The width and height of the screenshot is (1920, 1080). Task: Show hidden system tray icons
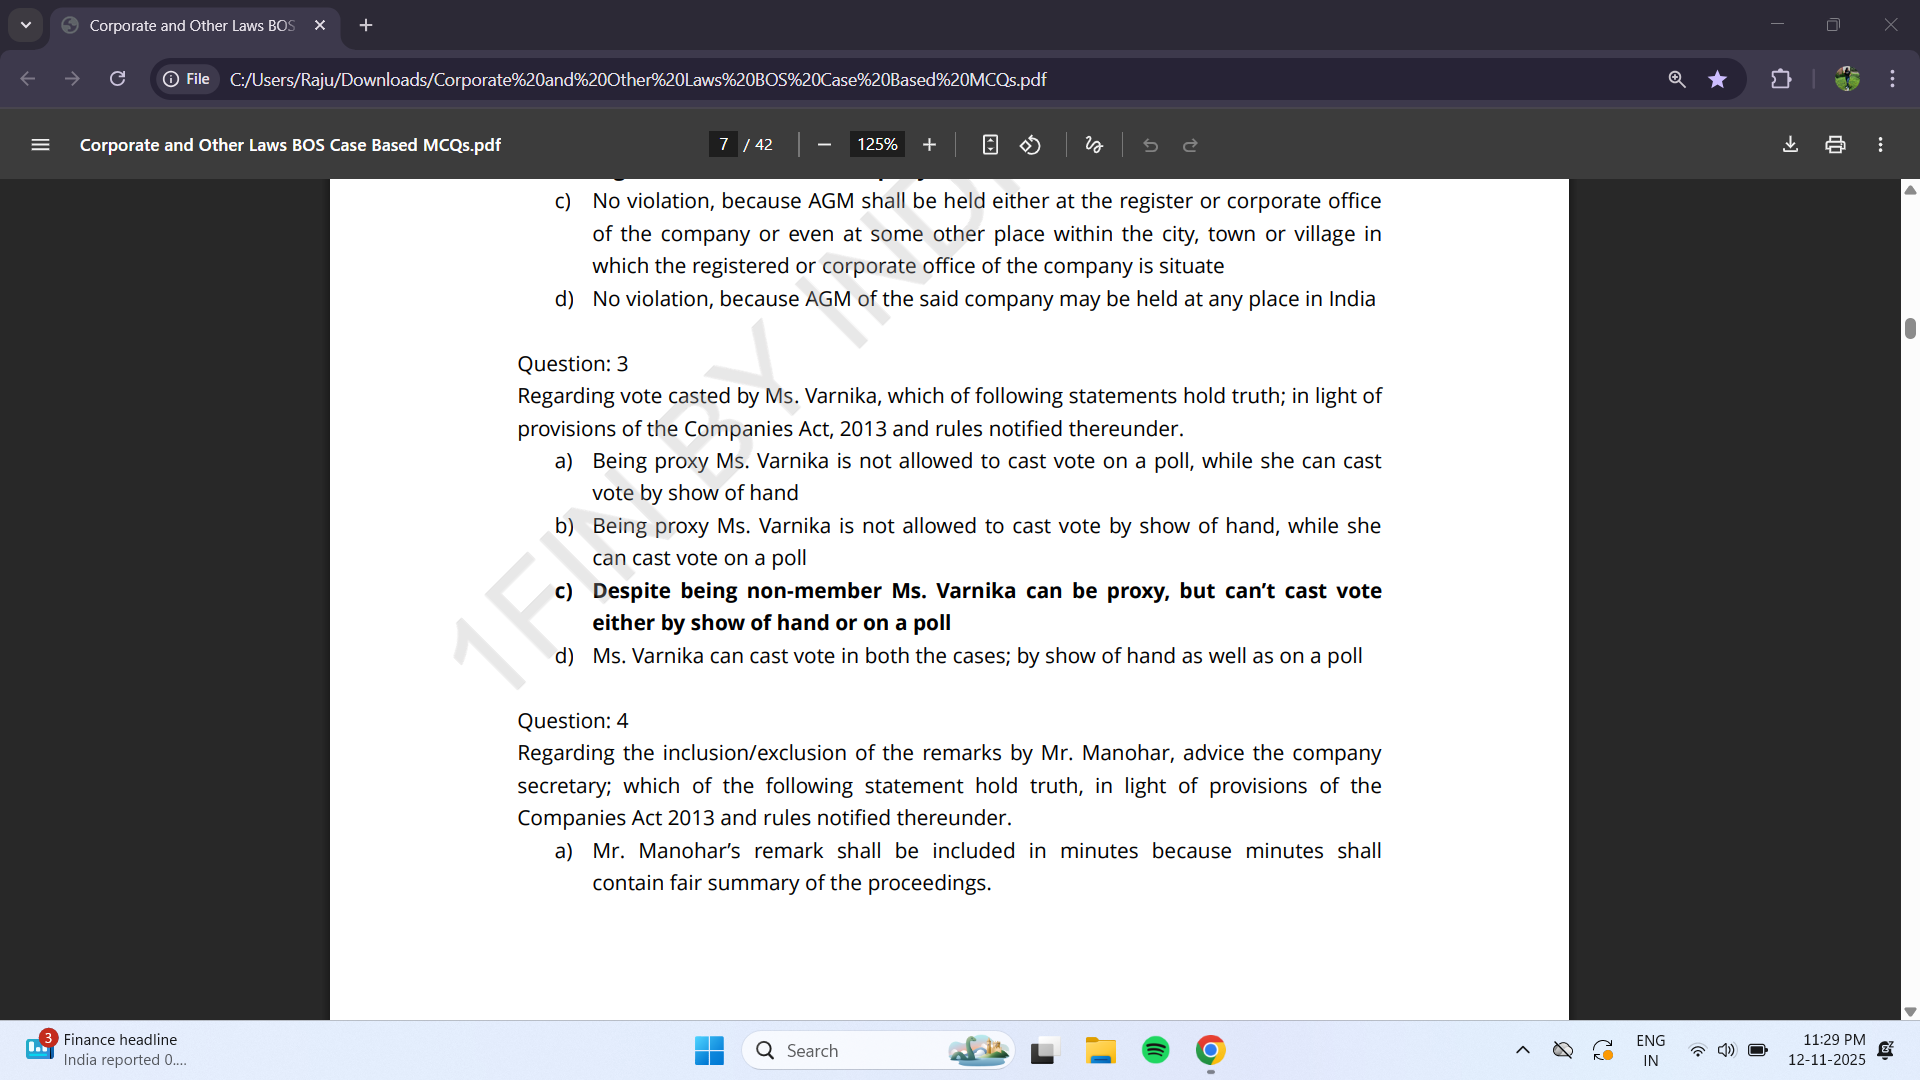[x=1522, y=1050]
